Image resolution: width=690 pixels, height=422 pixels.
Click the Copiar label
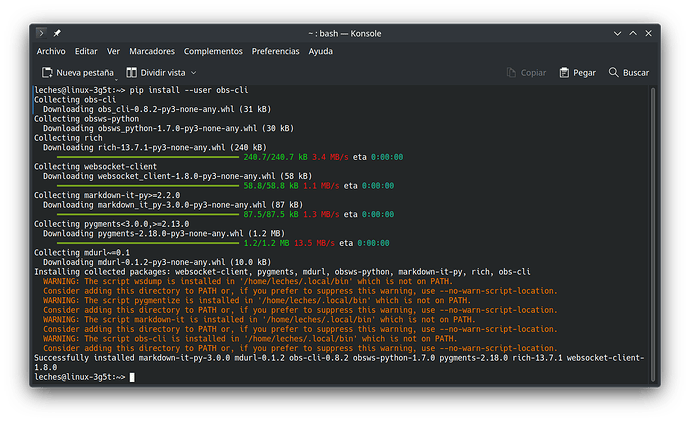pyautogui.click(x=533, y=73)
